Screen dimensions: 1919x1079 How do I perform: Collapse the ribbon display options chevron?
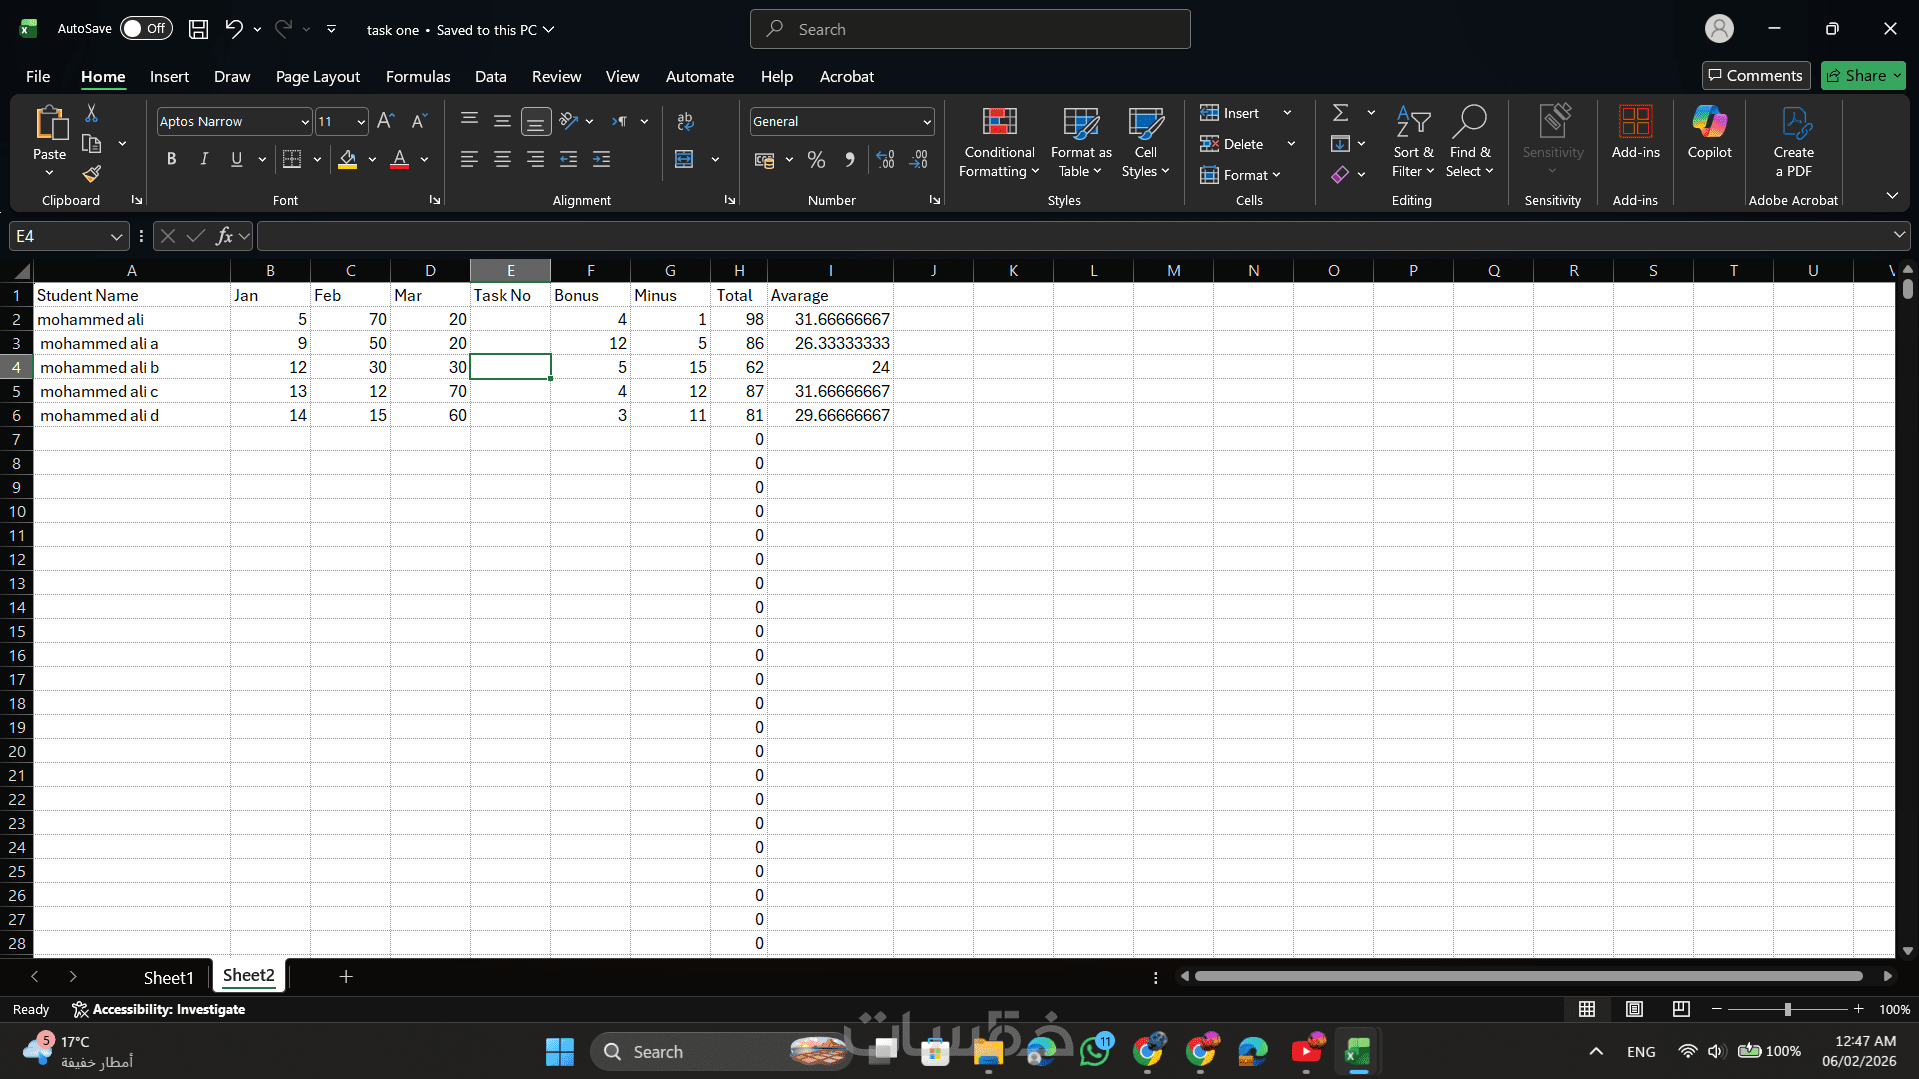(x=1891, y=196)
